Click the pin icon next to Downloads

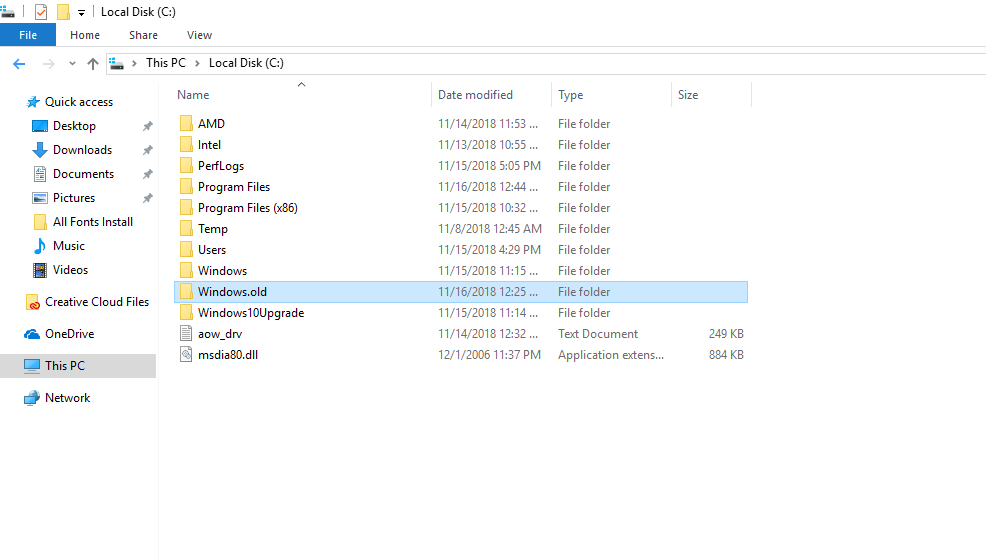pos(148,150)
